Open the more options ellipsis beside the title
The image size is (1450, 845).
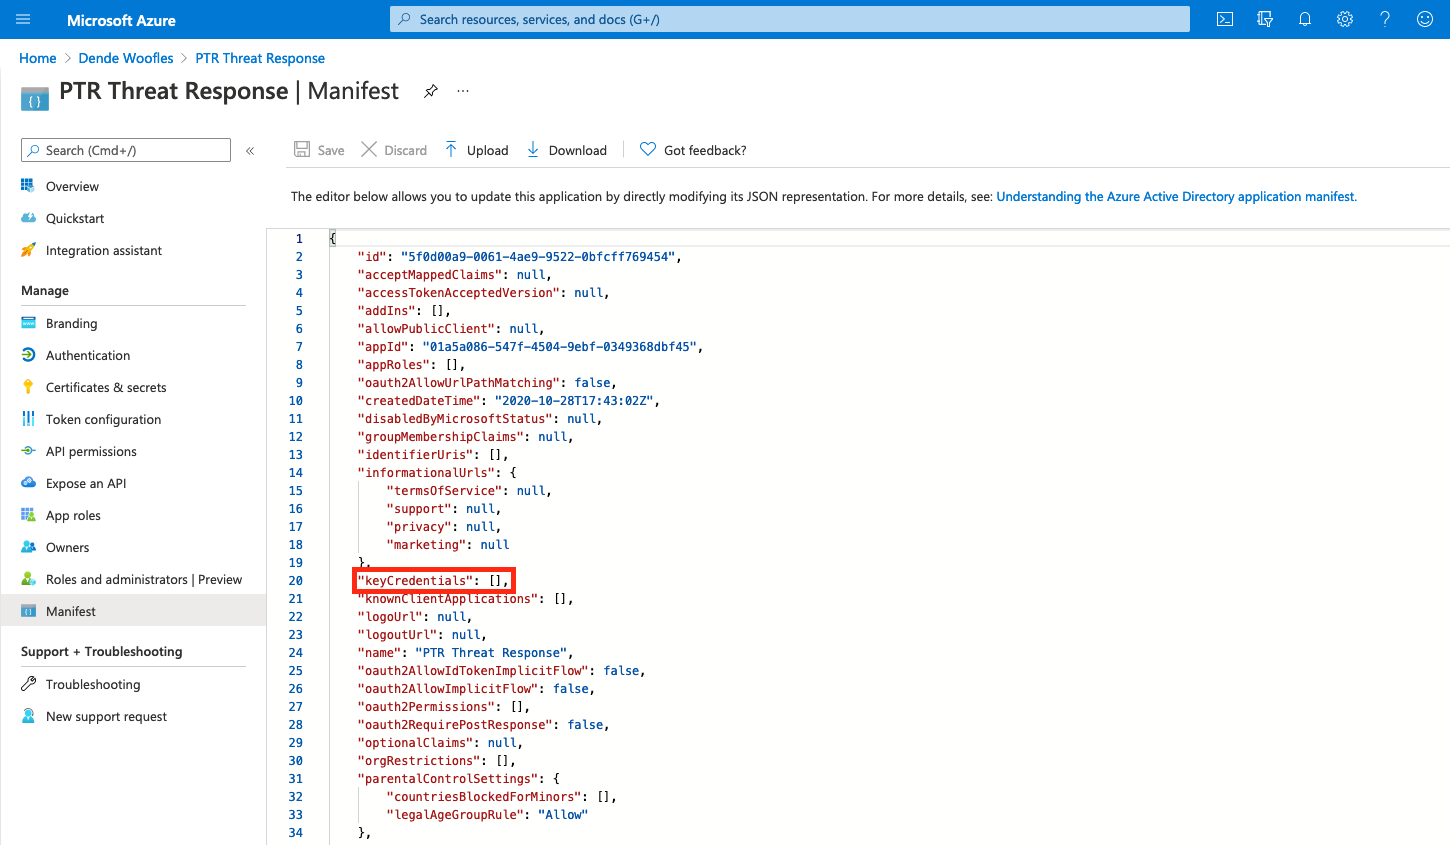point(463,91)
